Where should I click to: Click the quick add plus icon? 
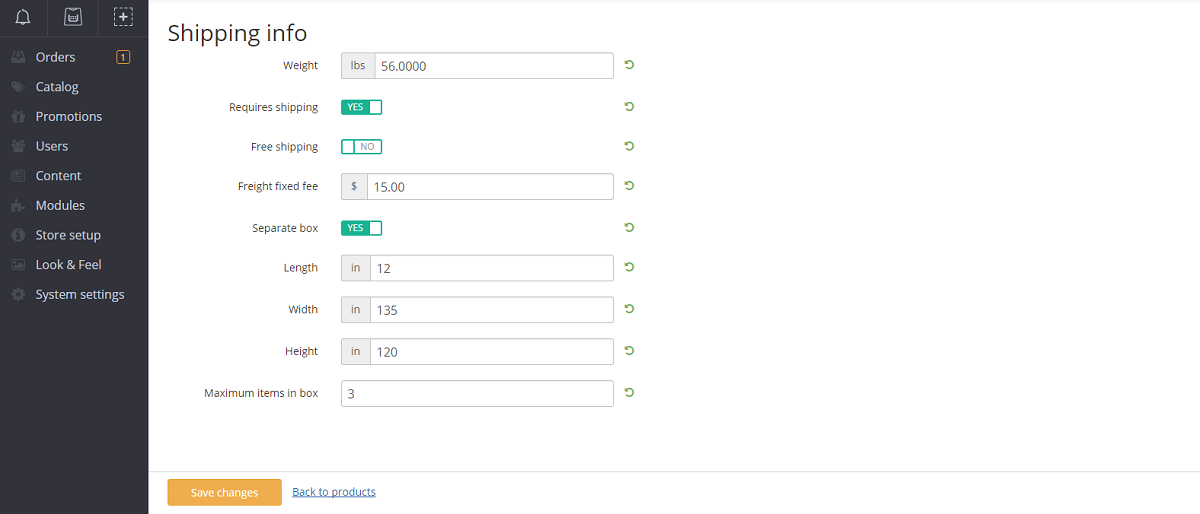(123, 16)
